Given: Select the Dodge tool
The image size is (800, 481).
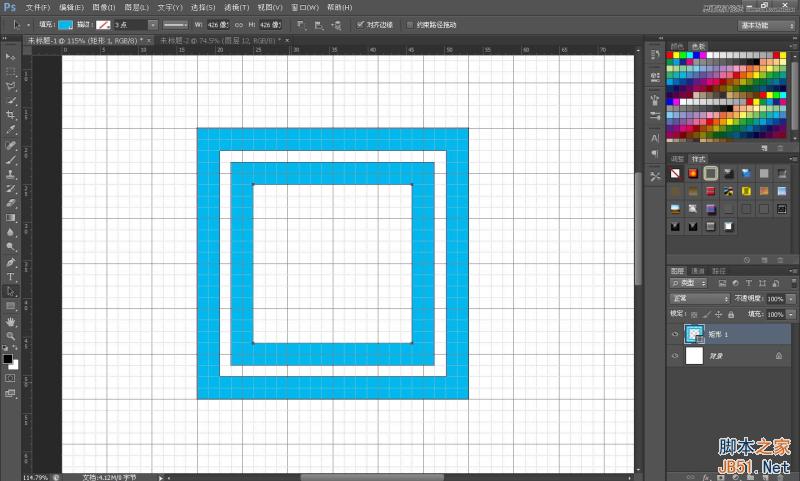Looking at the screenshot, I should [10, 247].
